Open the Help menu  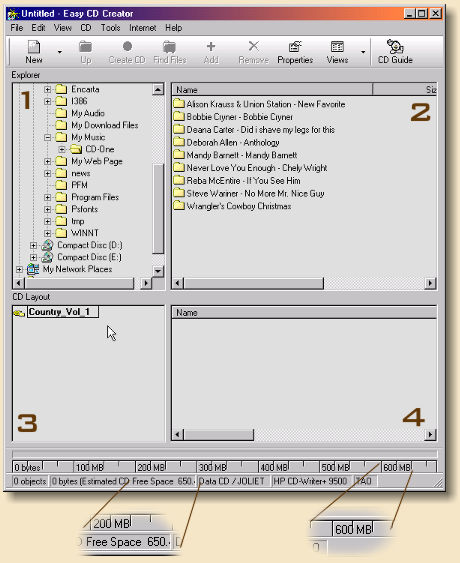tap(173, 28)
